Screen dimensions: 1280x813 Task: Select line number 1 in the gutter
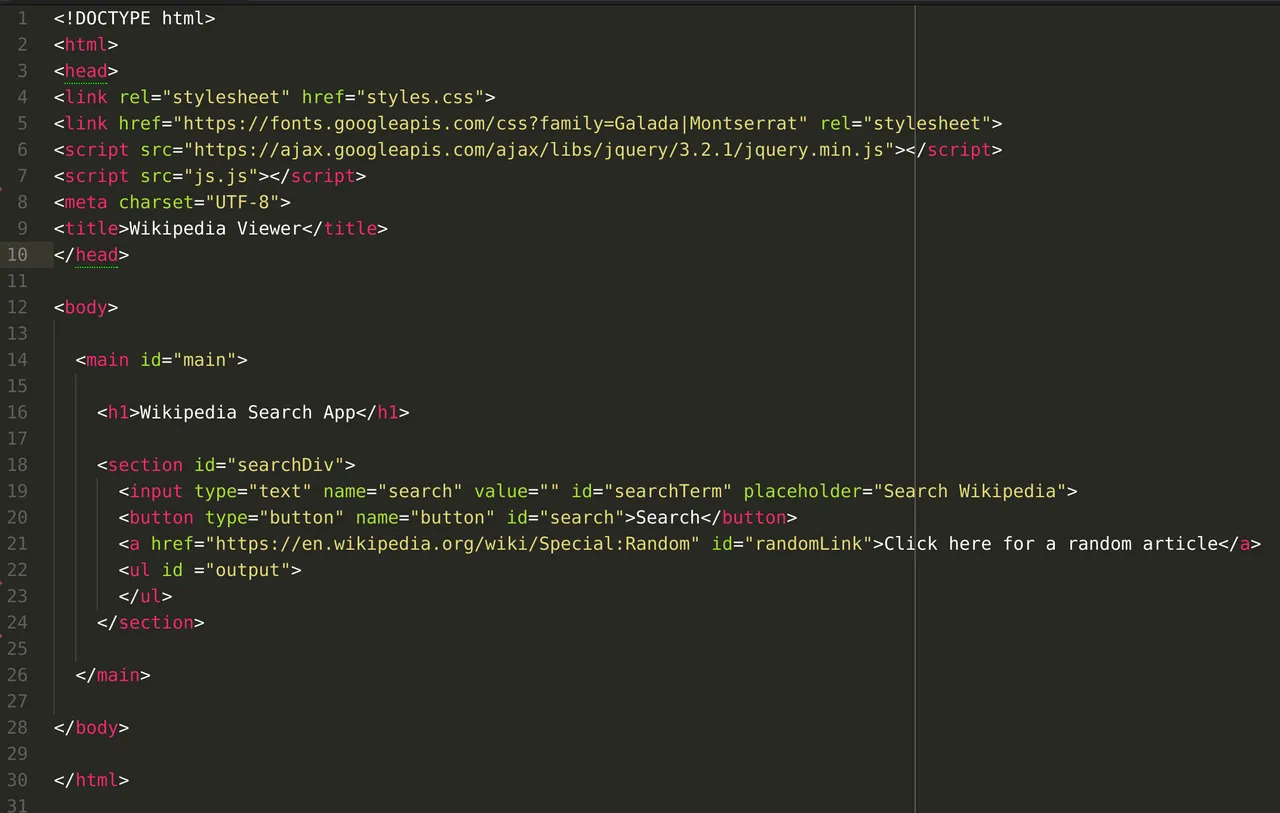coord(23,18)
